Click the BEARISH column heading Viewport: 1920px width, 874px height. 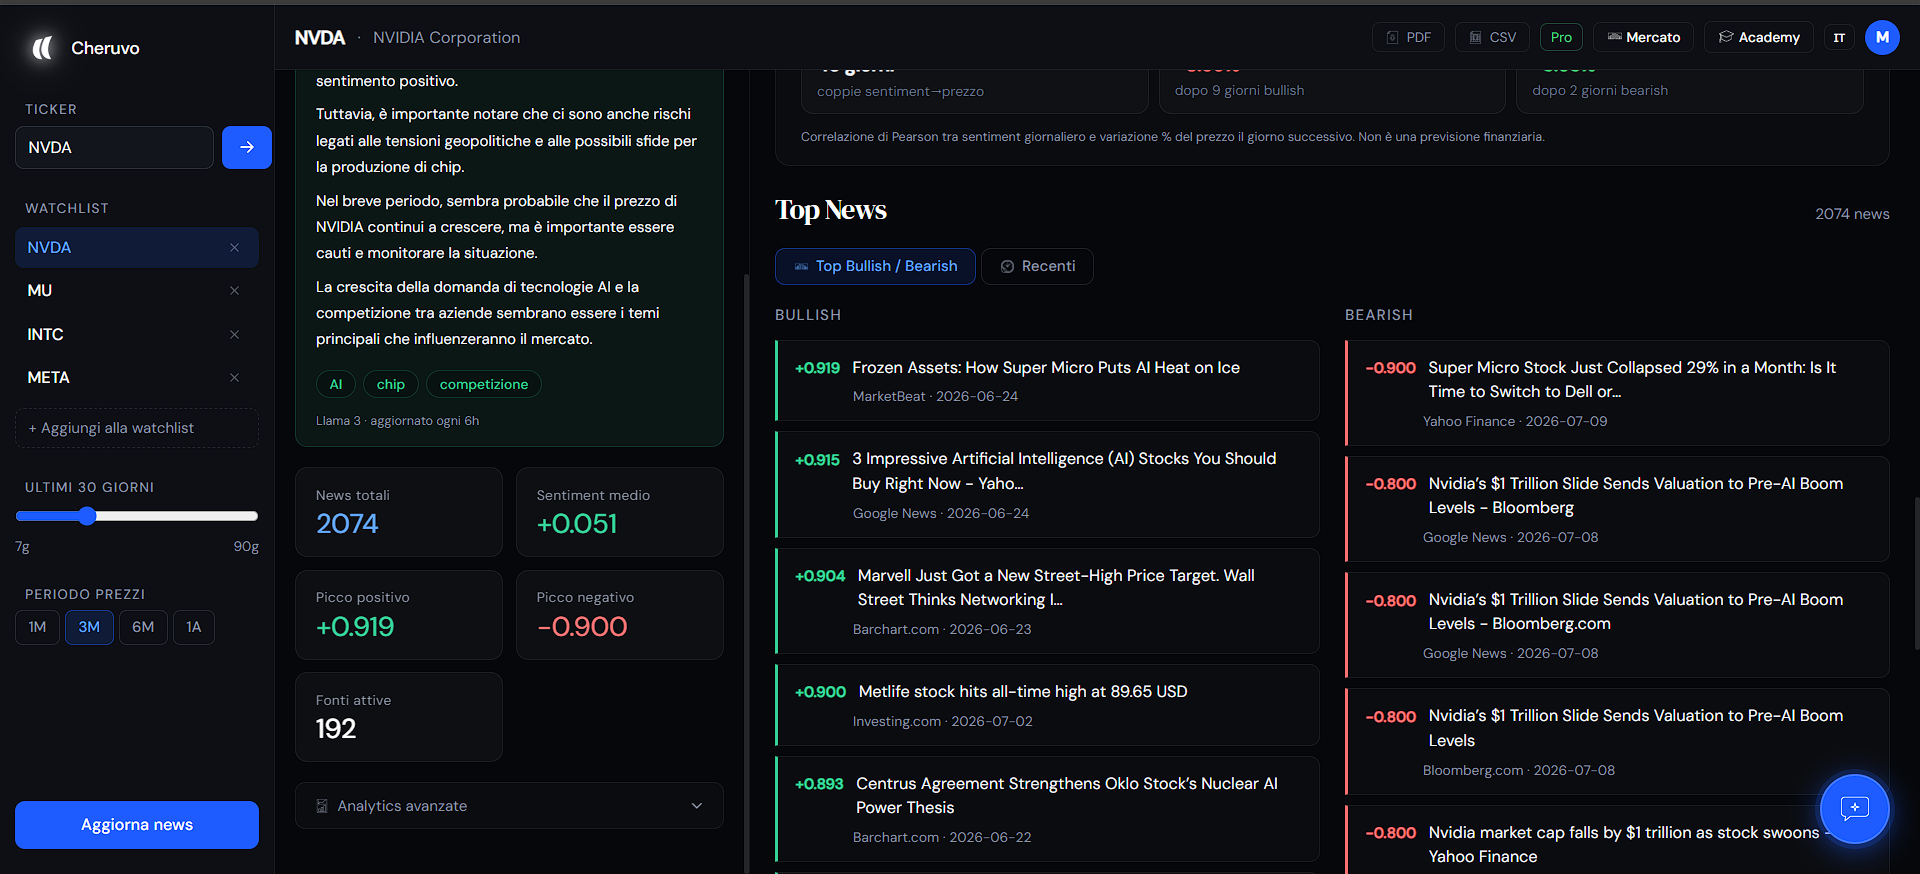pyautogui.click(x=1379, y=315)
